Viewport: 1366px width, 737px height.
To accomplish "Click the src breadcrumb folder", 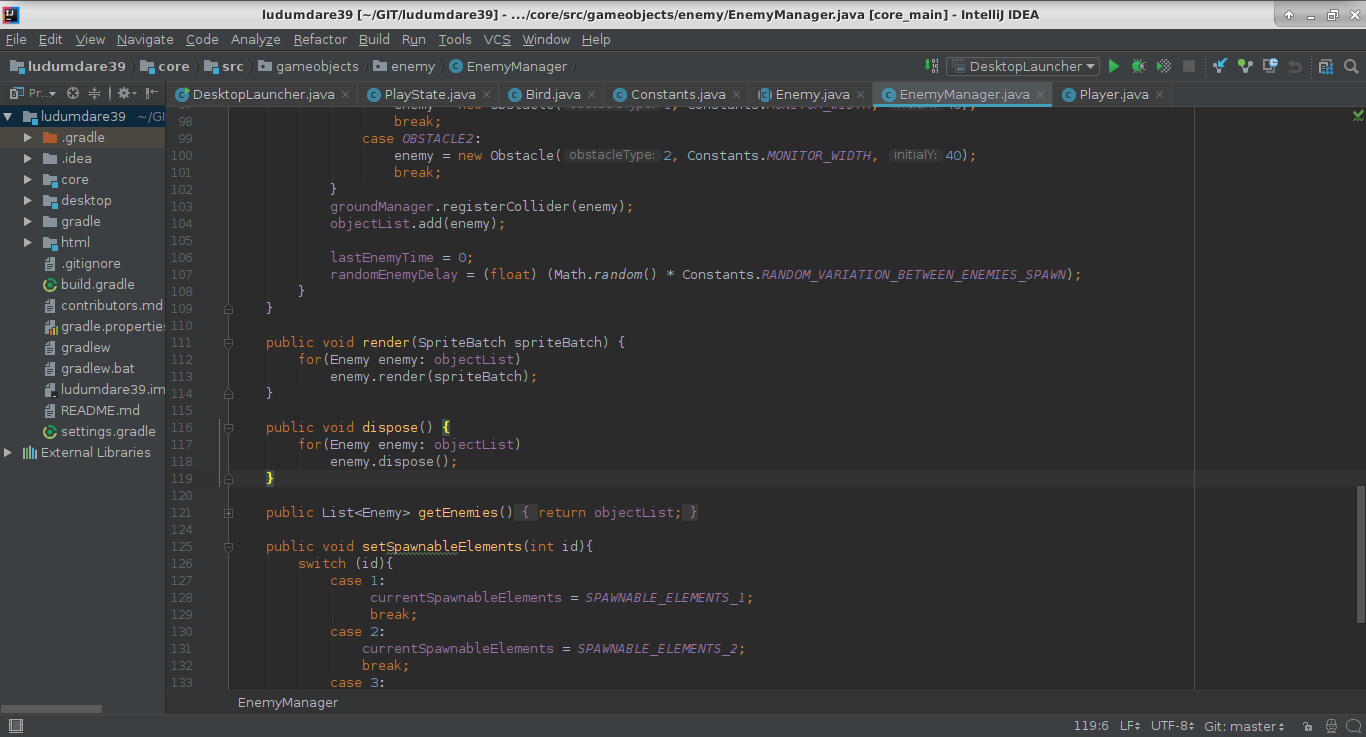I will pos(223,67).
